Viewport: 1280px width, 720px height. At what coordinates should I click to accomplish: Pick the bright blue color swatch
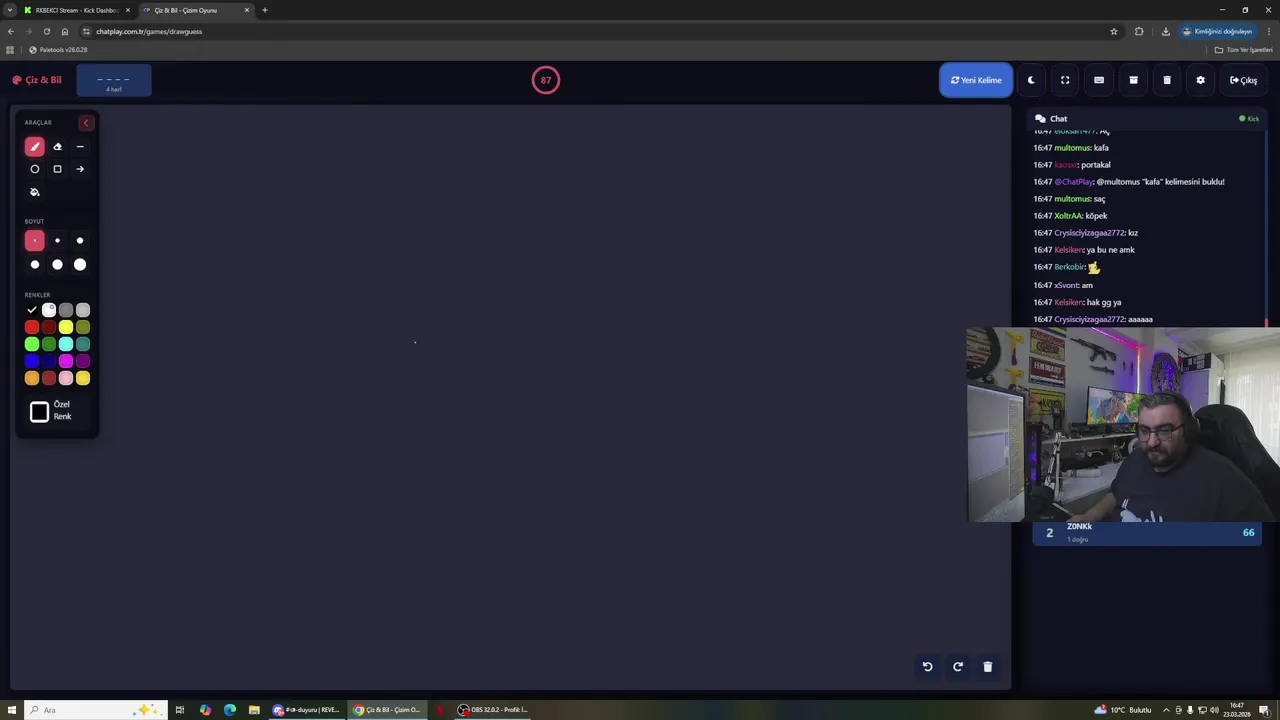pos(32,361)
